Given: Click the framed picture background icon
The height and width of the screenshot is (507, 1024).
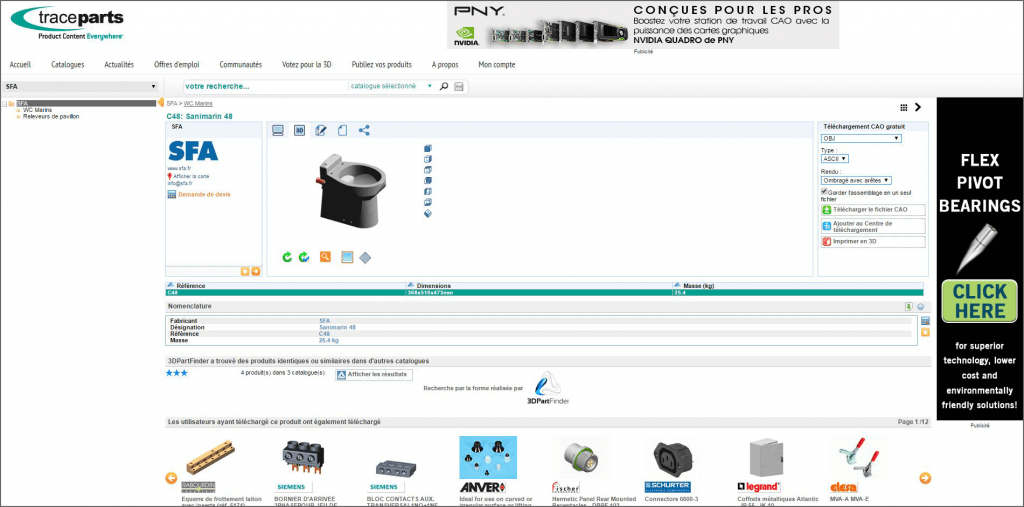Looking at the screenshot, I should 347,257.
